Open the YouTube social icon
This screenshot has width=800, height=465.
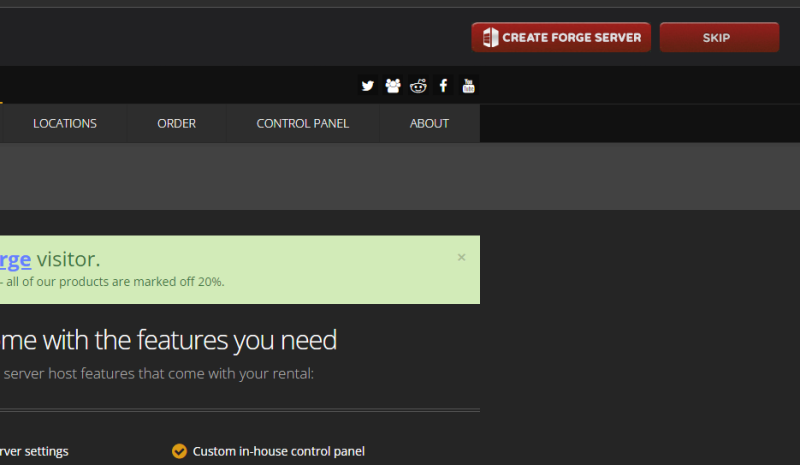[468, 86]
